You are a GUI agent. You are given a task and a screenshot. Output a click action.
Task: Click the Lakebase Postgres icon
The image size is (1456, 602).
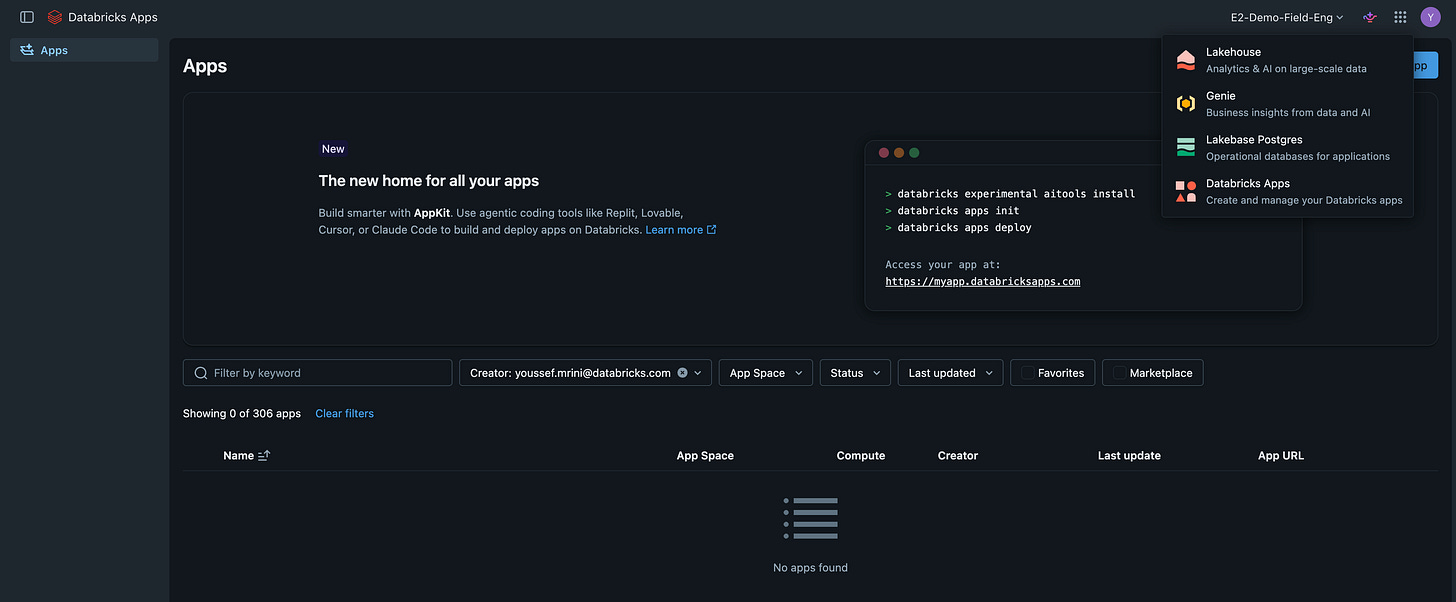[1186, 148]
